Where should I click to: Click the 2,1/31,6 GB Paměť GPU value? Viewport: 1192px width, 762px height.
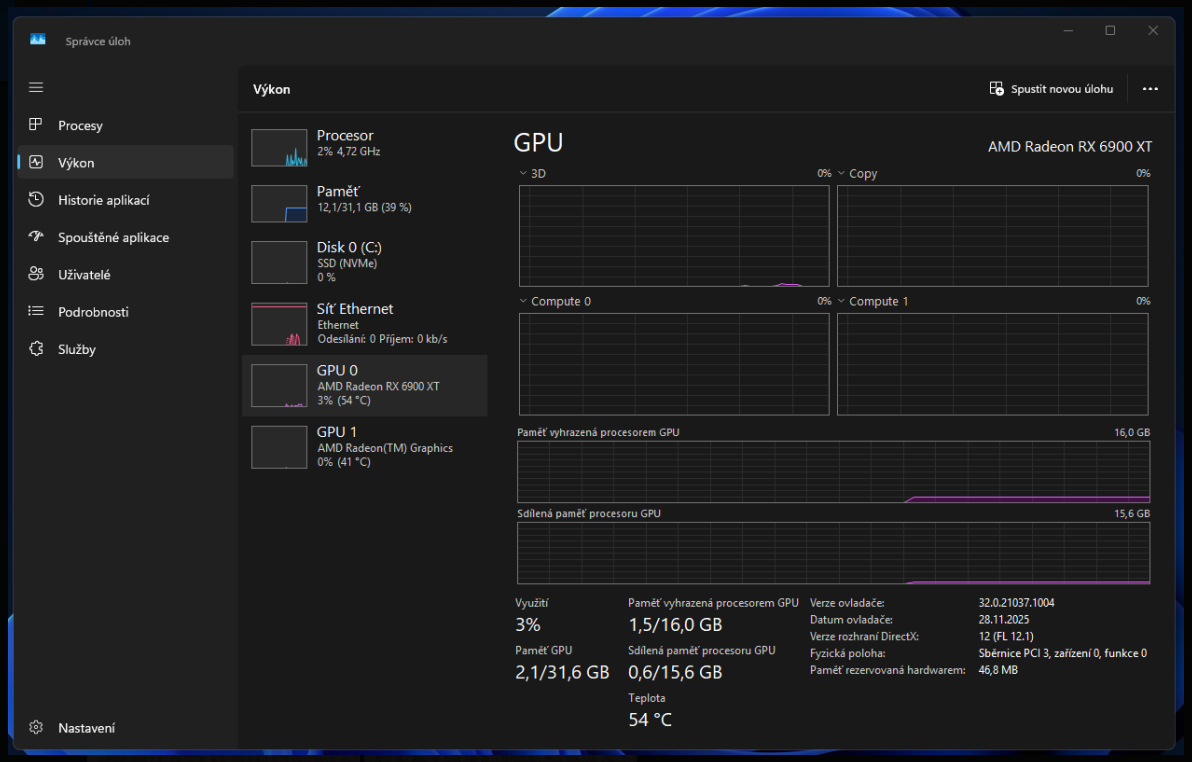pos(563,672)
